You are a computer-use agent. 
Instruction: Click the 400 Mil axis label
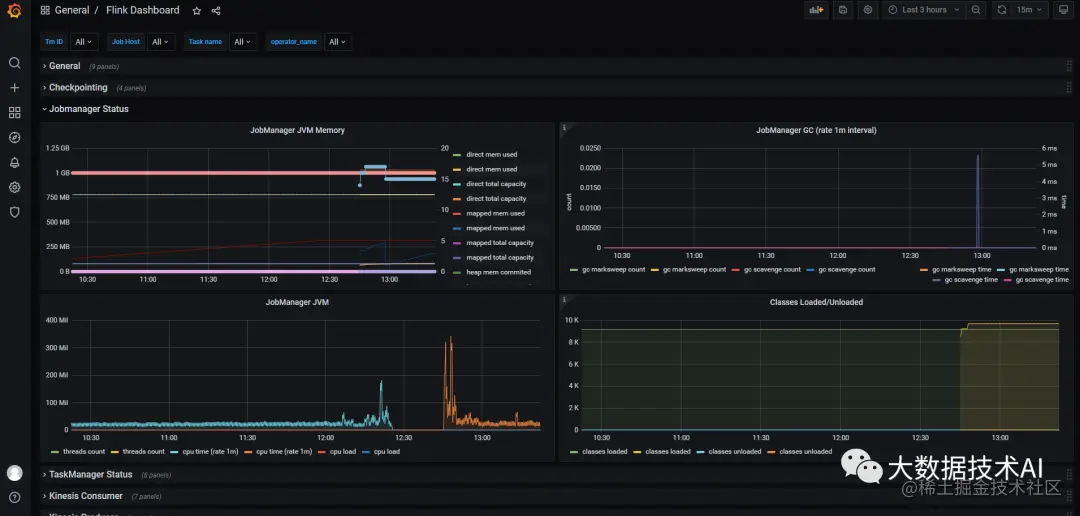[58, 320]
